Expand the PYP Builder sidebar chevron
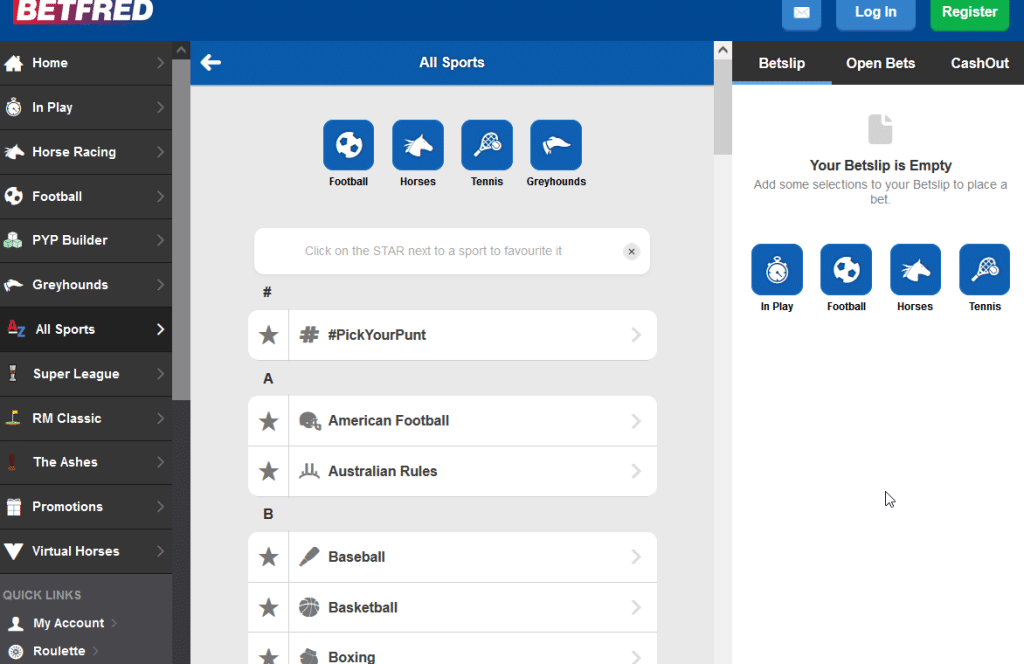Image resolution: width=1024 pixels, height=664 pixels. tap(160, 240)
